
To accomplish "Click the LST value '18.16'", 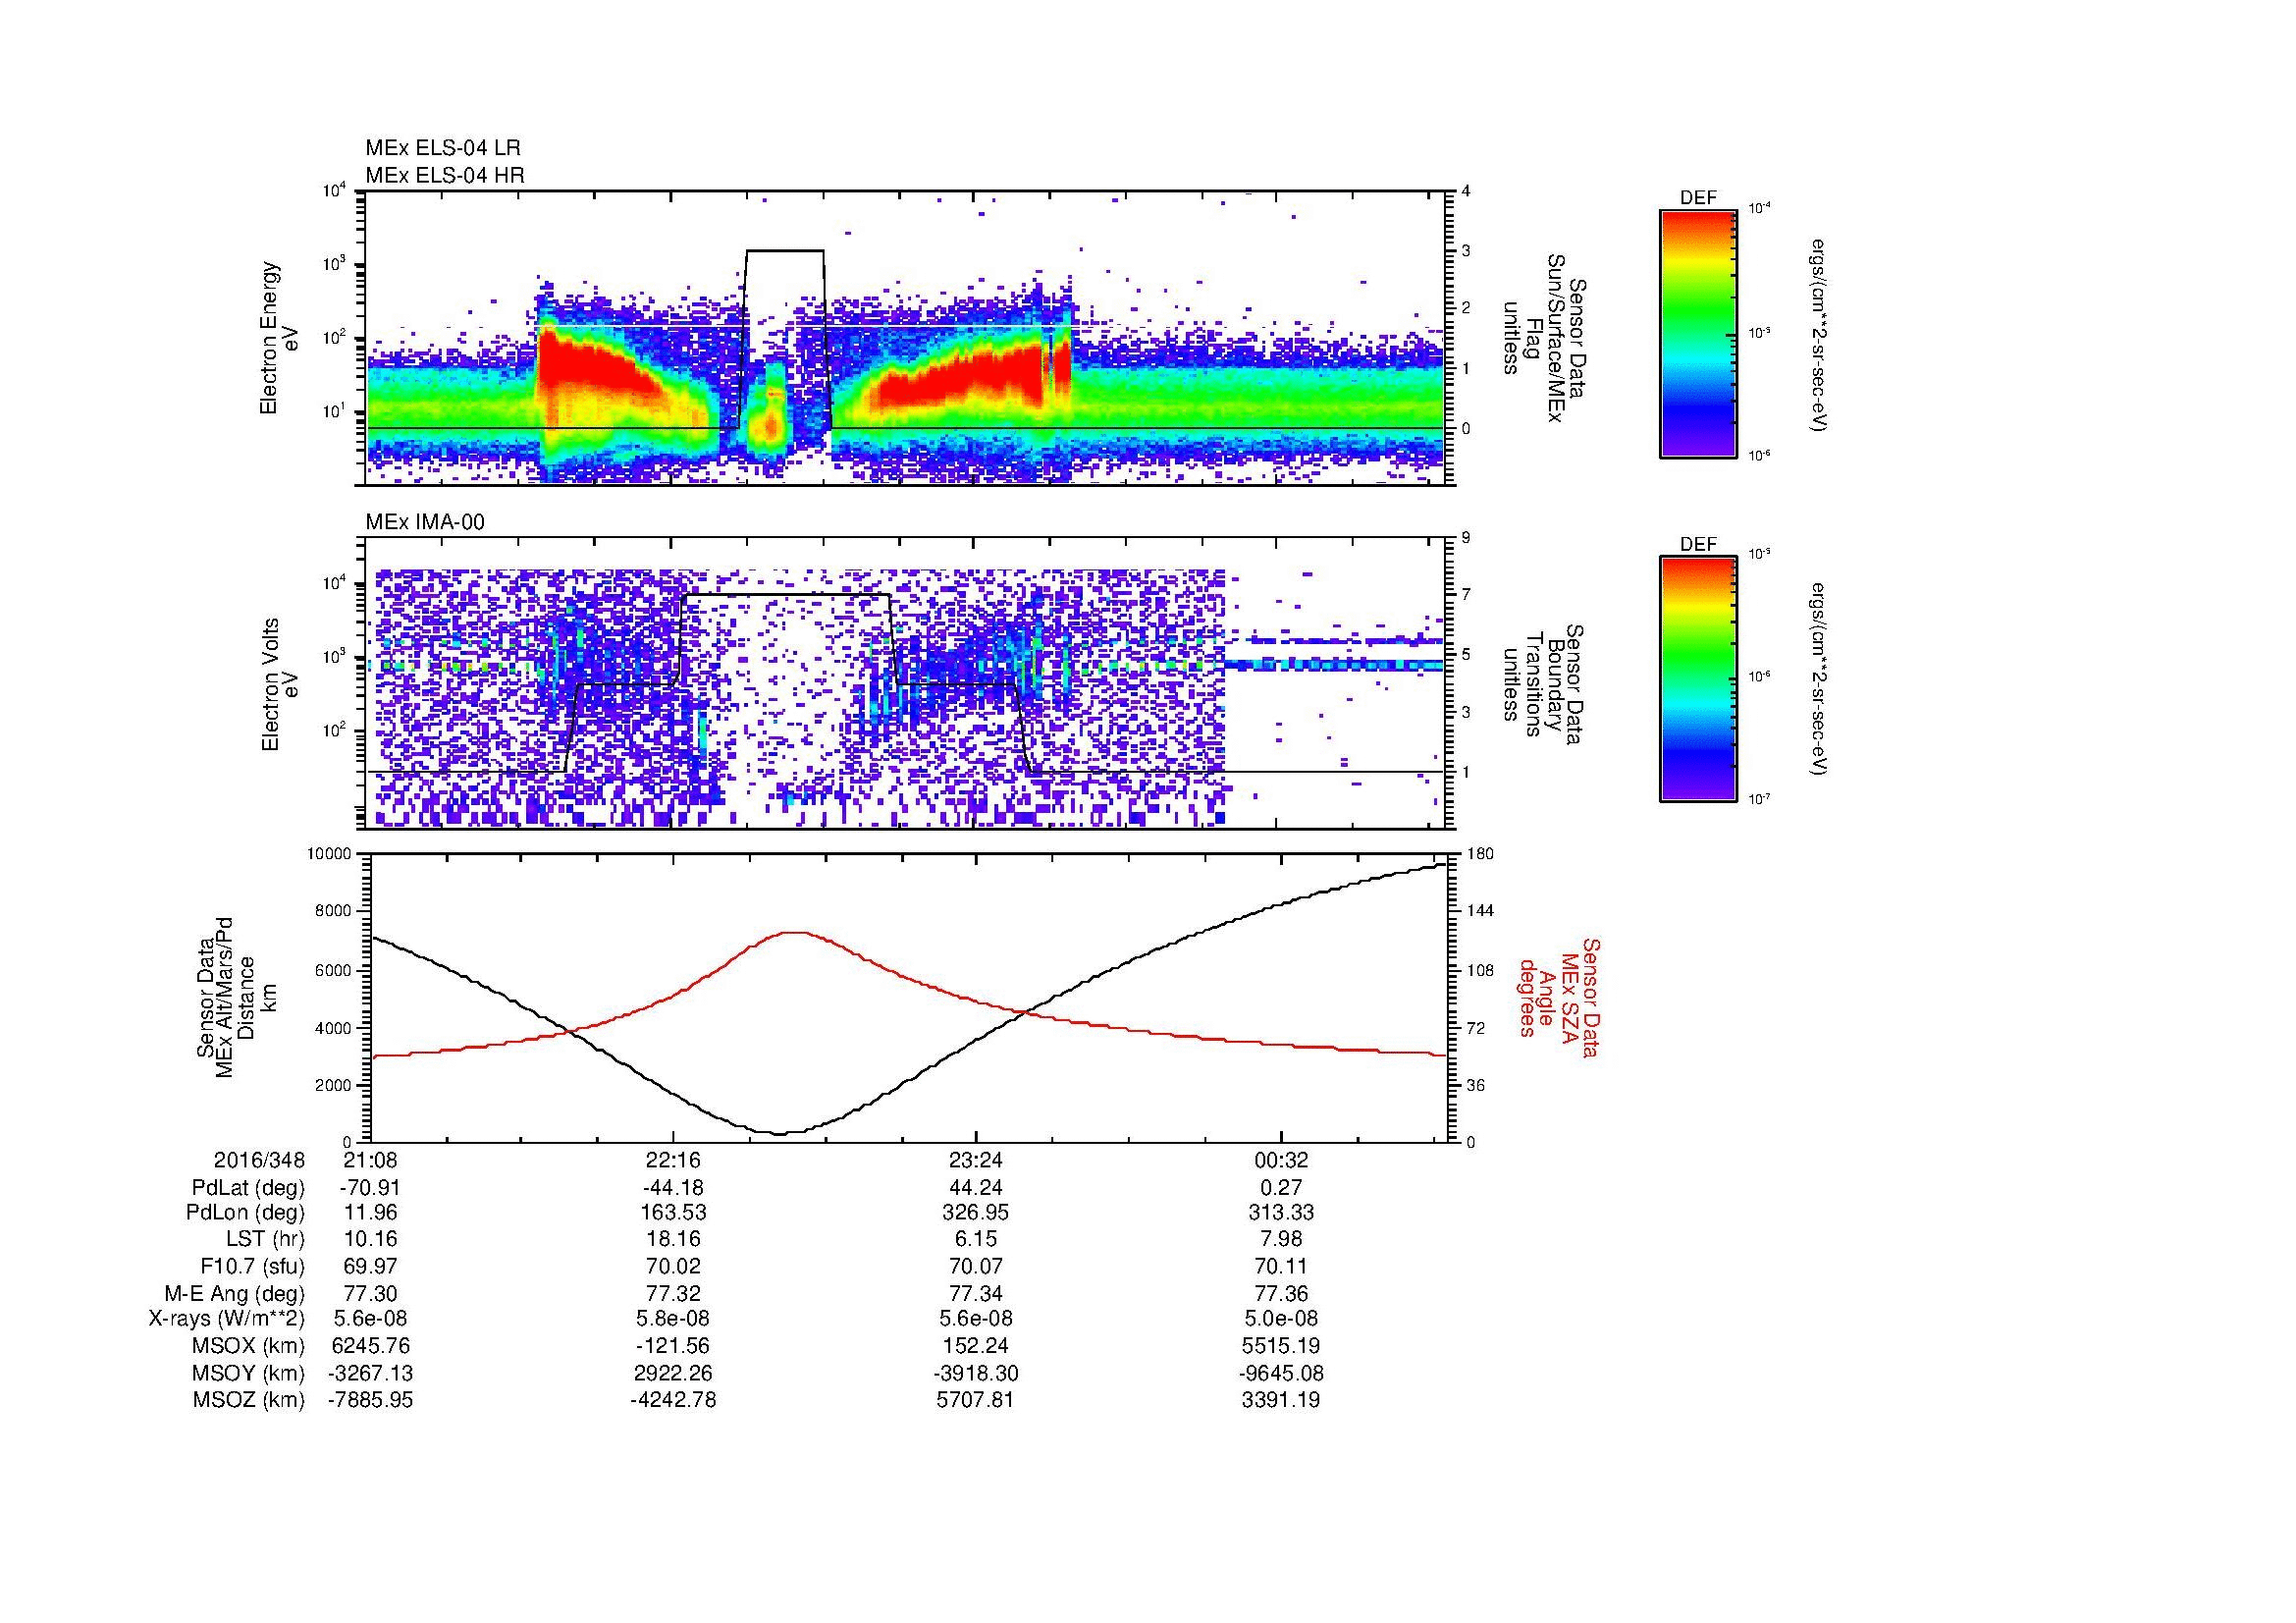I will point(673,1240).
